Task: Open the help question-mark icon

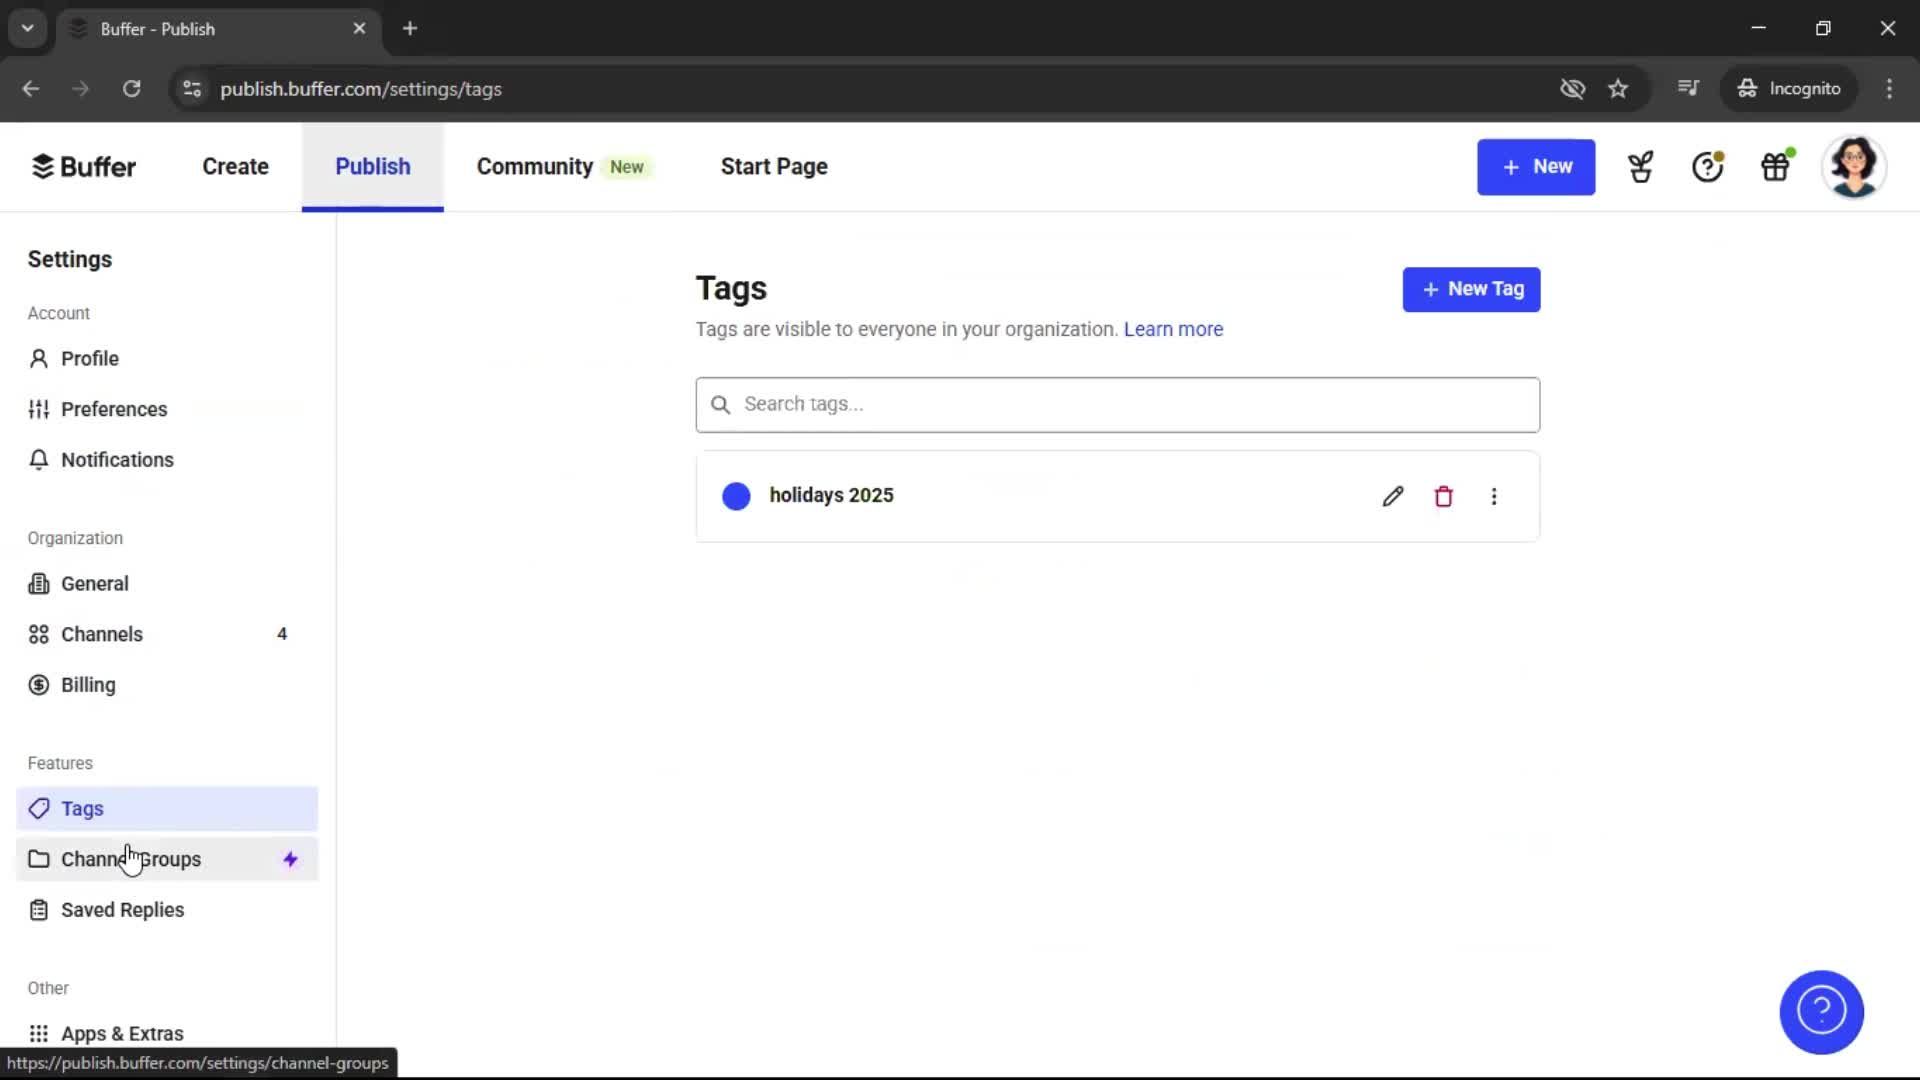Action: pos(1707,167)
